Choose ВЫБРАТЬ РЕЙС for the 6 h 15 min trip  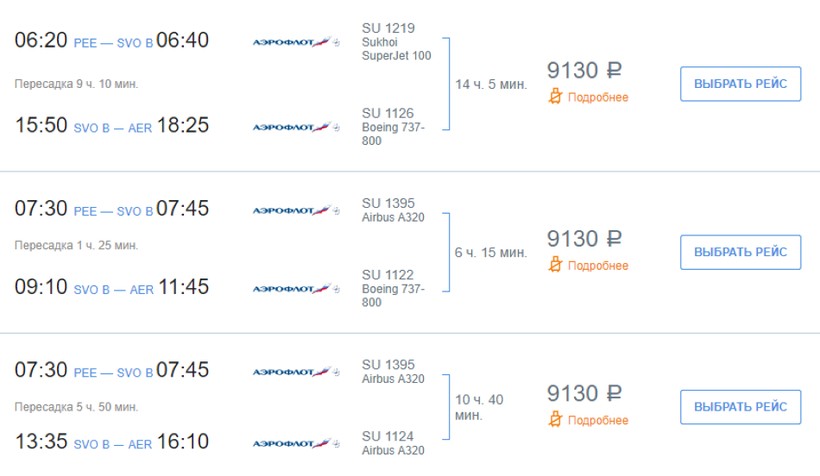[740, 252]
